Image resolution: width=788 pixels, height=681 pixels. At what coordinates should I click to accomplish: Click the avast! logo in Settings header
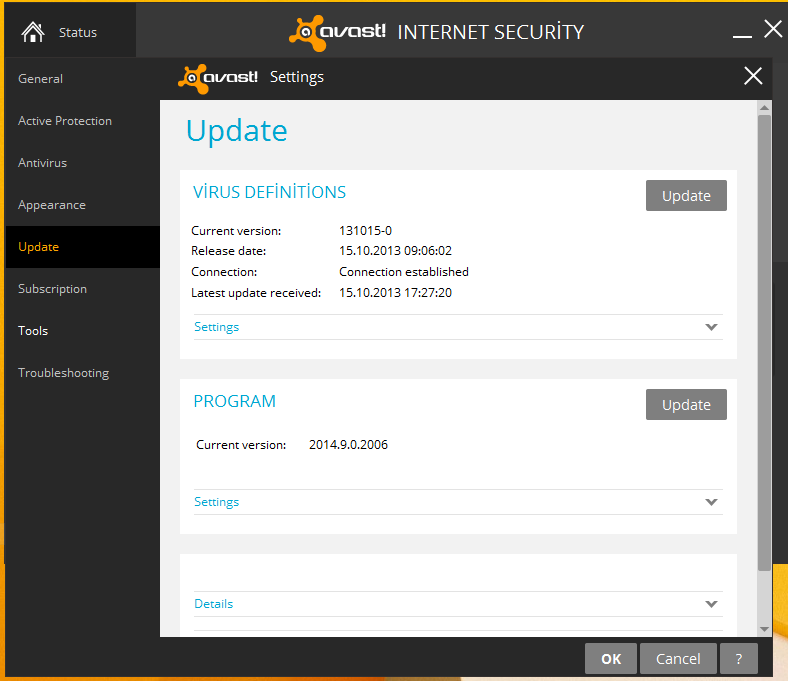[218, 77]
